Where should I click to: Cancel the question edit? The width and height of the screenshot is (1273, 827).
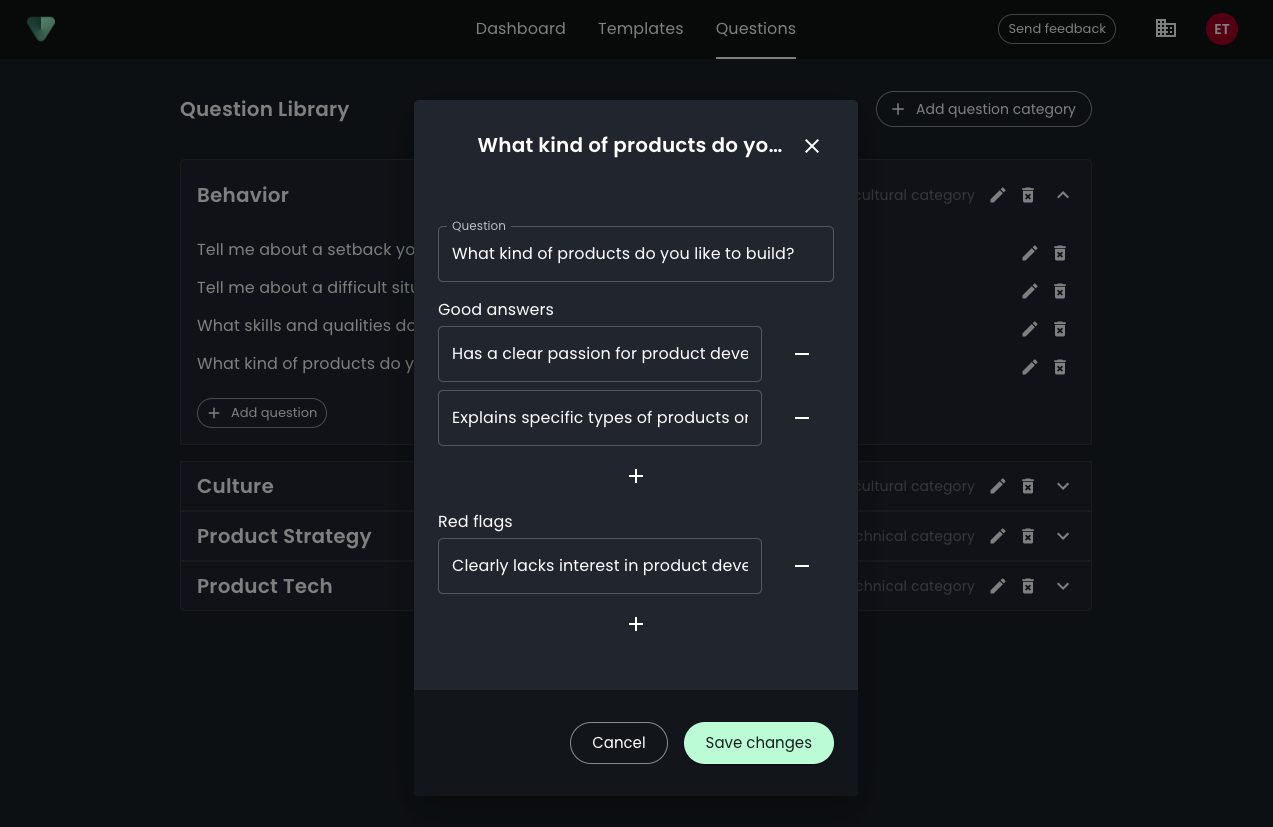click(618, 743)
